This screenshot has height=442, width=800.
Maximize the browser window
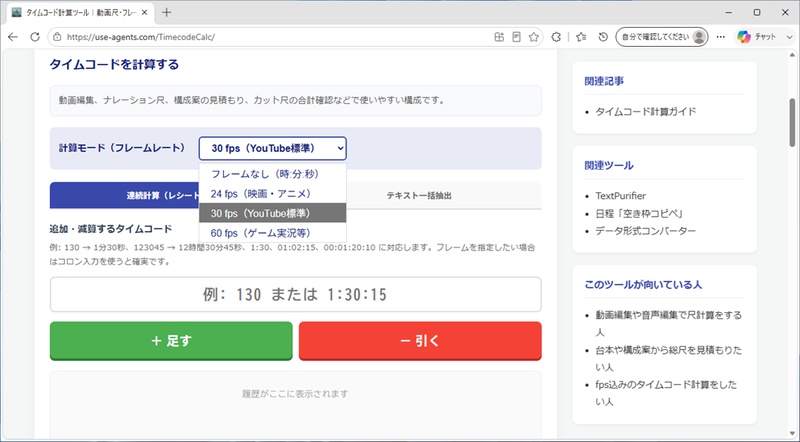point(757,13)
